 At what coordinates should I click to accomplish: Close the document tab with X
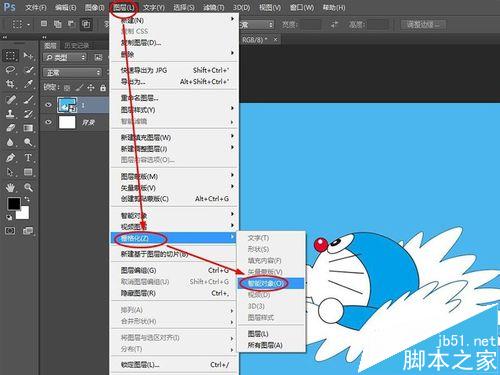pos(275,40)
